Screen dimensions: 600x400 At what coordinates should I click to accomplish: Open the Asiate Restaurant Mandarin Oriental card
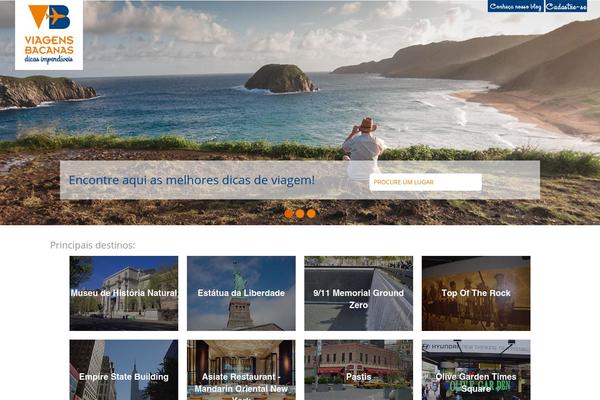click(x=241, y=370)
